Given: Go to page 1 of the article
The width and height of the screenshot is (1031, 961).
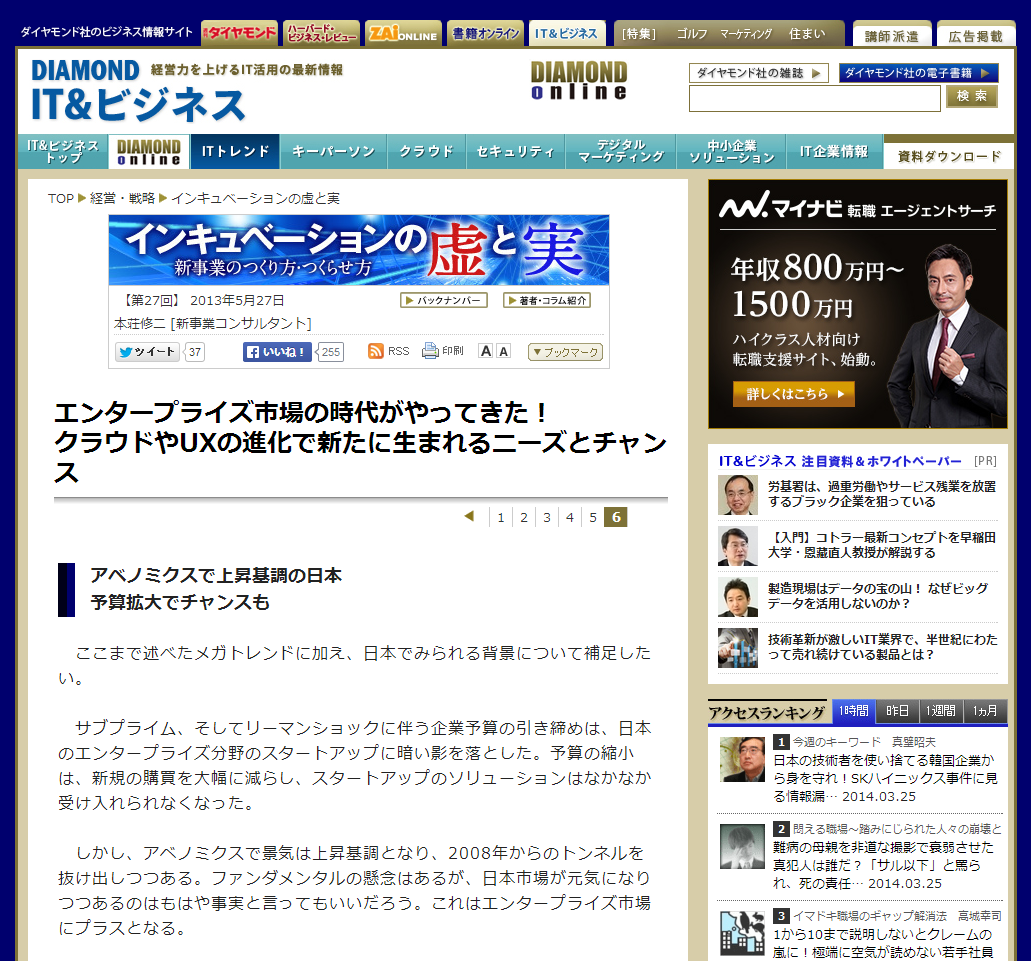Looking at the screenshot, I should tap(501, 517).
